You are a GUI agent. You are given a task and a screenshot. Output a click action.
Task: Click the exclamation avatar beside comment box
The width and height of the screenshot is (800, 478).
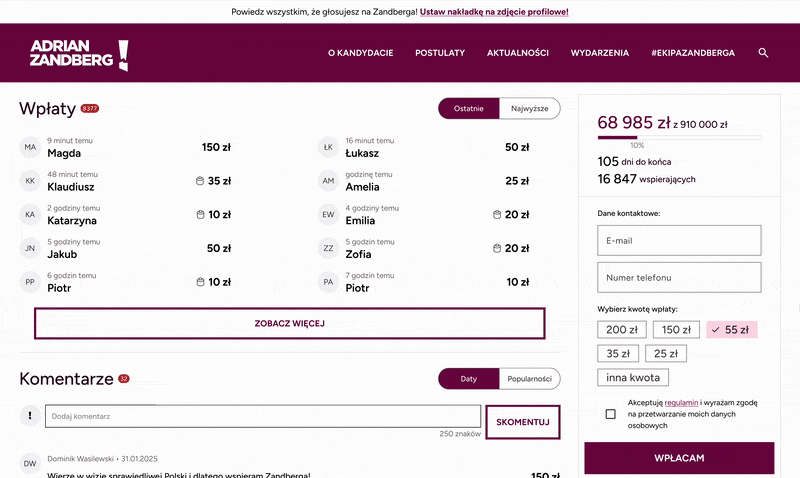coord(30,416)
